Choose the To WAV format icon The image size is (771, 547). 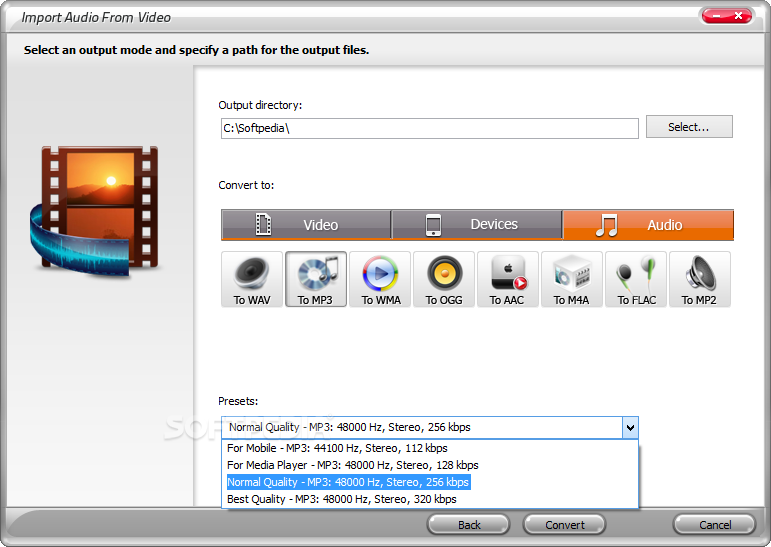pyautogui.click(x=252, y=279)
